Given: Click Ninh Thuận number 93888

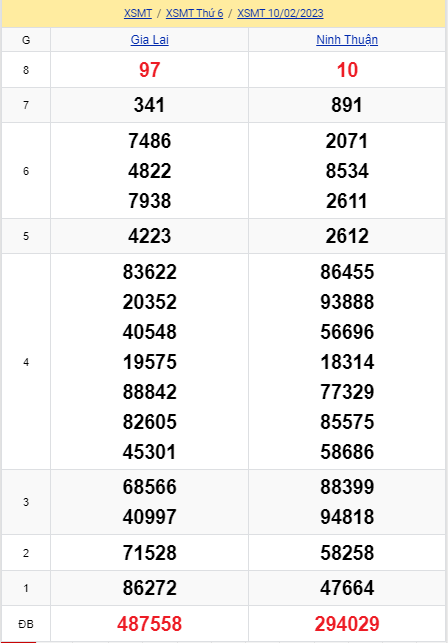Looking at the screenshot, I should tap(347, 302).
